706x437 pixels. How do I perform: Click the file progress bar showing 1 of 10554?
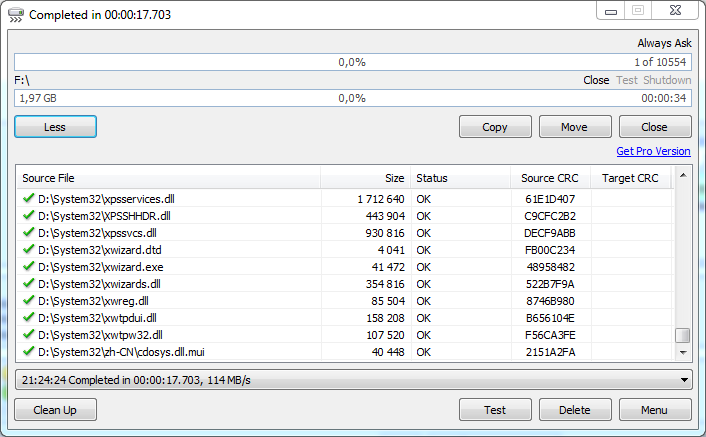coord(353,62)
